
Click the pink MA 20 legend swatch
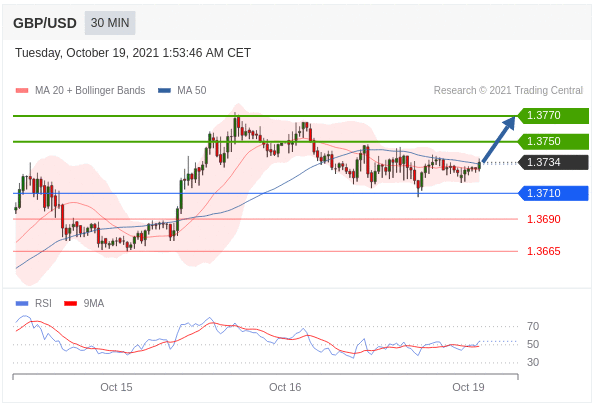(x=22, y=91)
